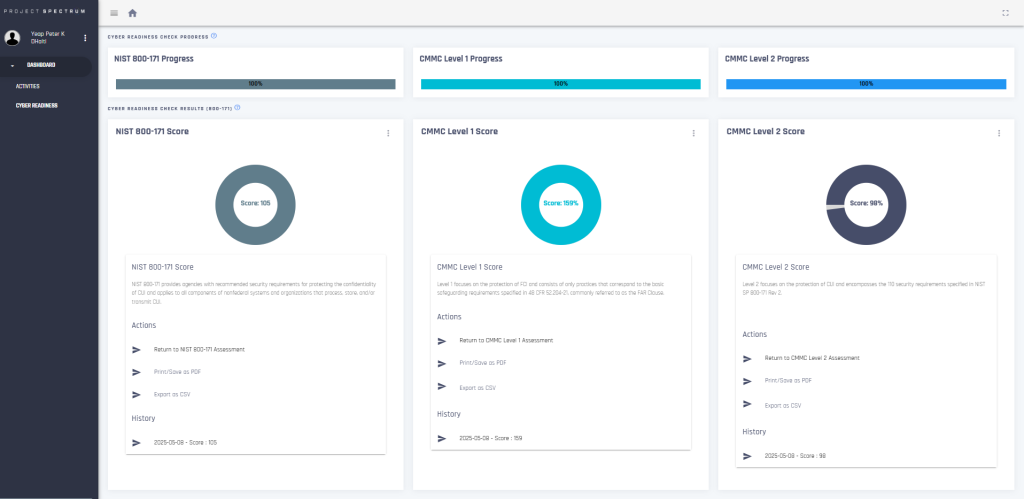Open help icon beside Cyber Readiness Check Results
The width and height of the screenshot is (1024, 499).
237,108
